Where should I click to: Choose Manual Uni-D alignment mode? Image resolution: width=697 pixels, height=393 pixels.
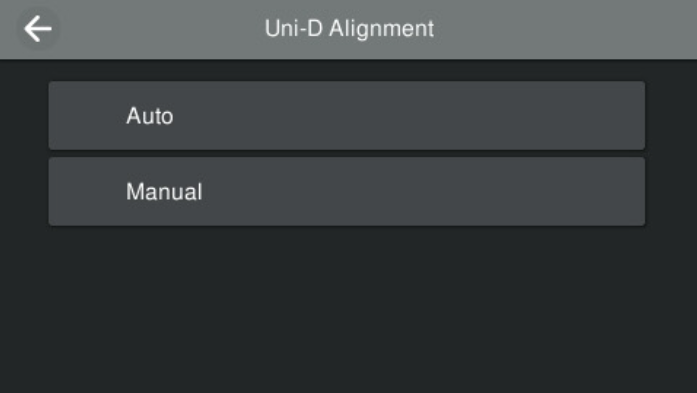click(347, 192)
